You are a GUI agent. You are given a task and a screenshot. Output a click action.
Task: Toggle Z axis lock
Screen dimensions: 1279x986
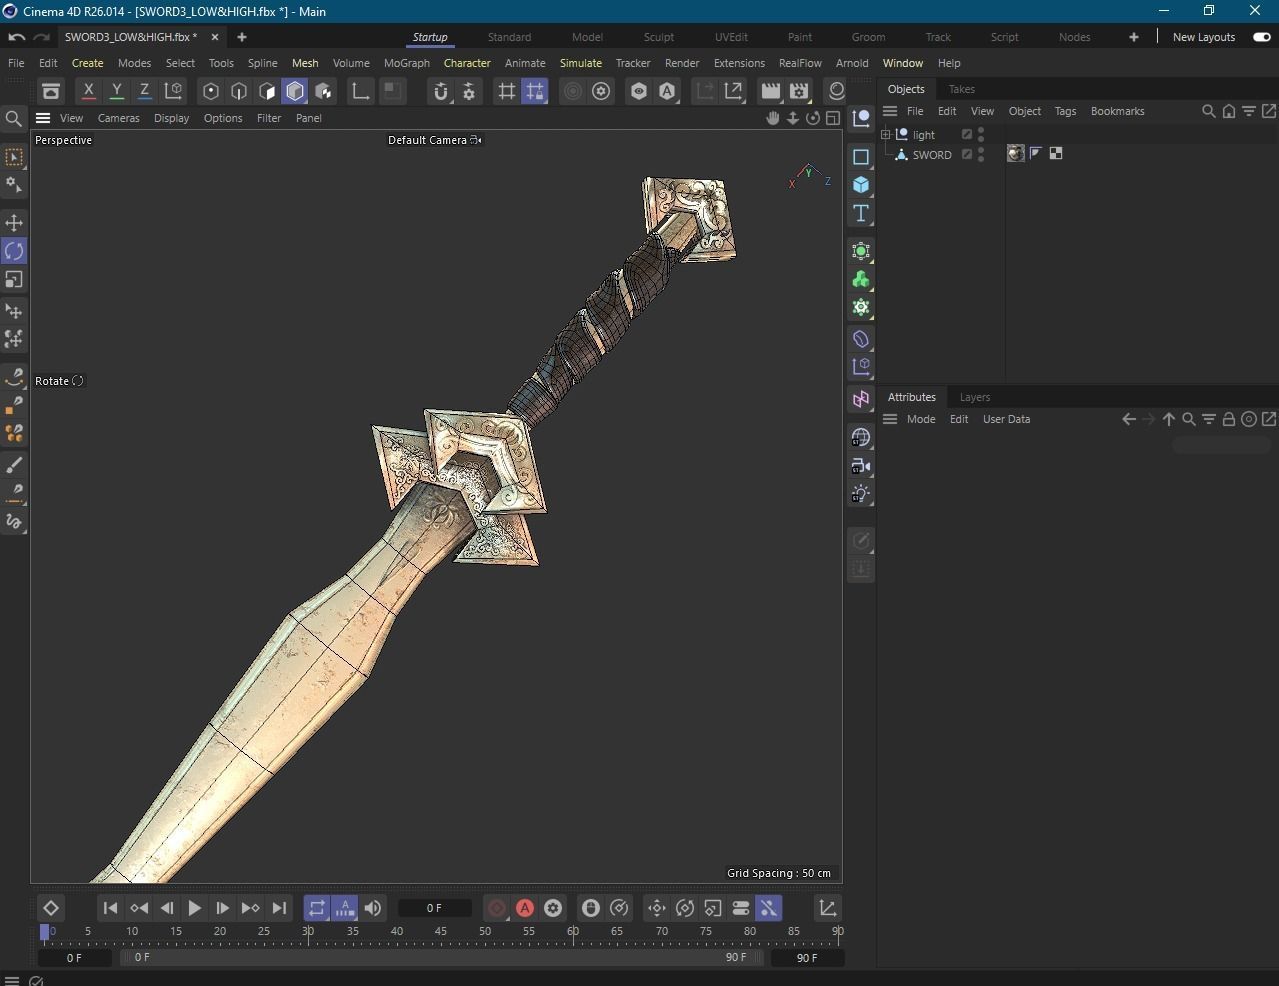coord(144,91)
